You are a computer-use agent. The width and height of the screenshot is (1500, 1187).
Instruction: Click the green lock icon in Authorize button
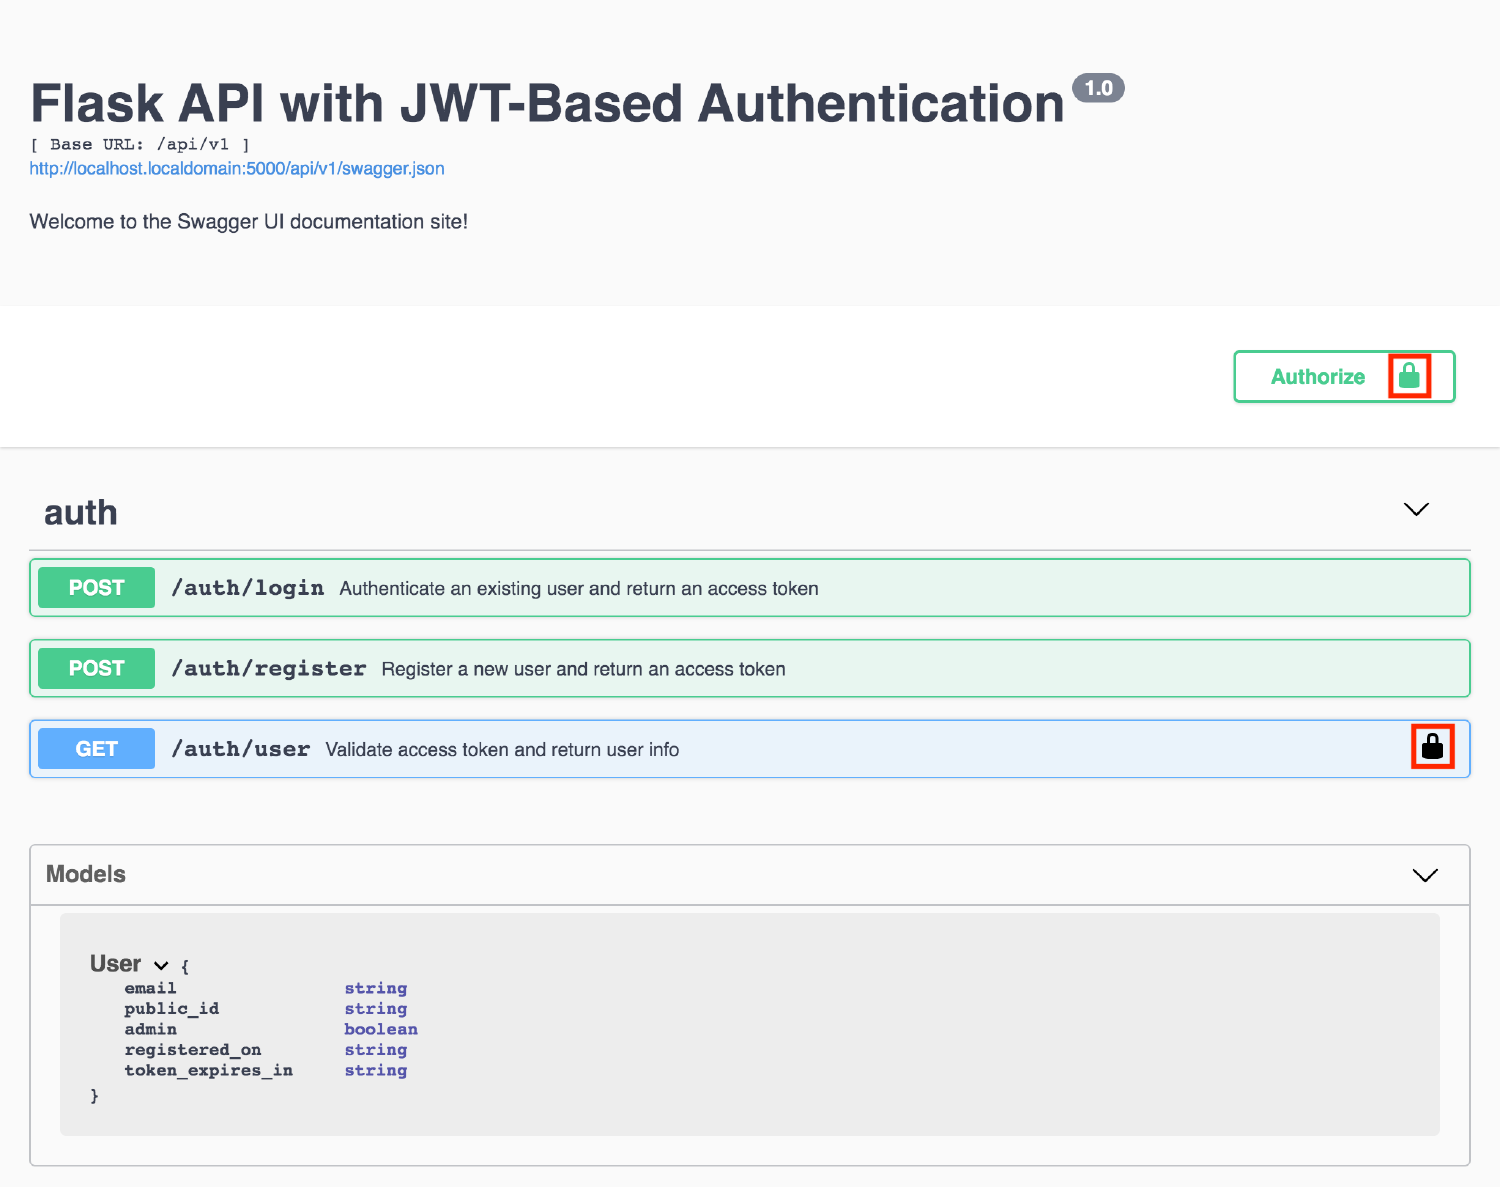(1409, 376)
